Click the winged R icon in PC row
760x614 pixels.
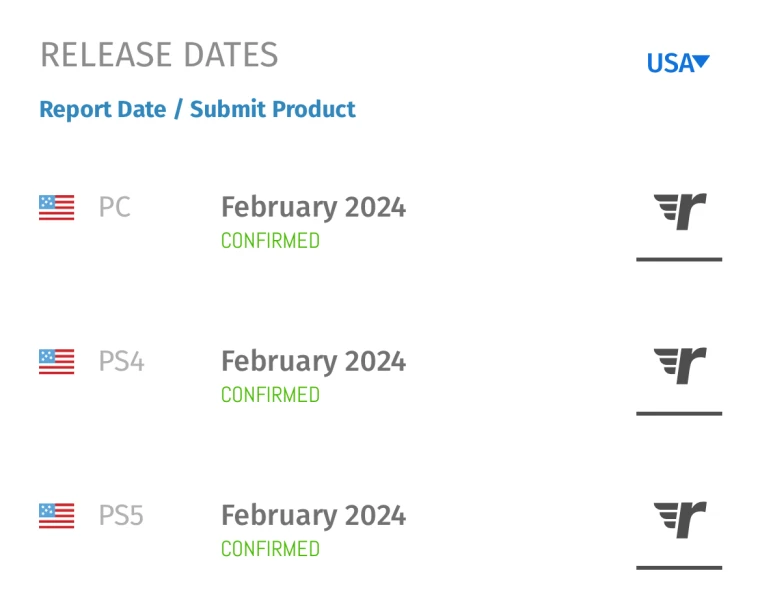point(680,211)
